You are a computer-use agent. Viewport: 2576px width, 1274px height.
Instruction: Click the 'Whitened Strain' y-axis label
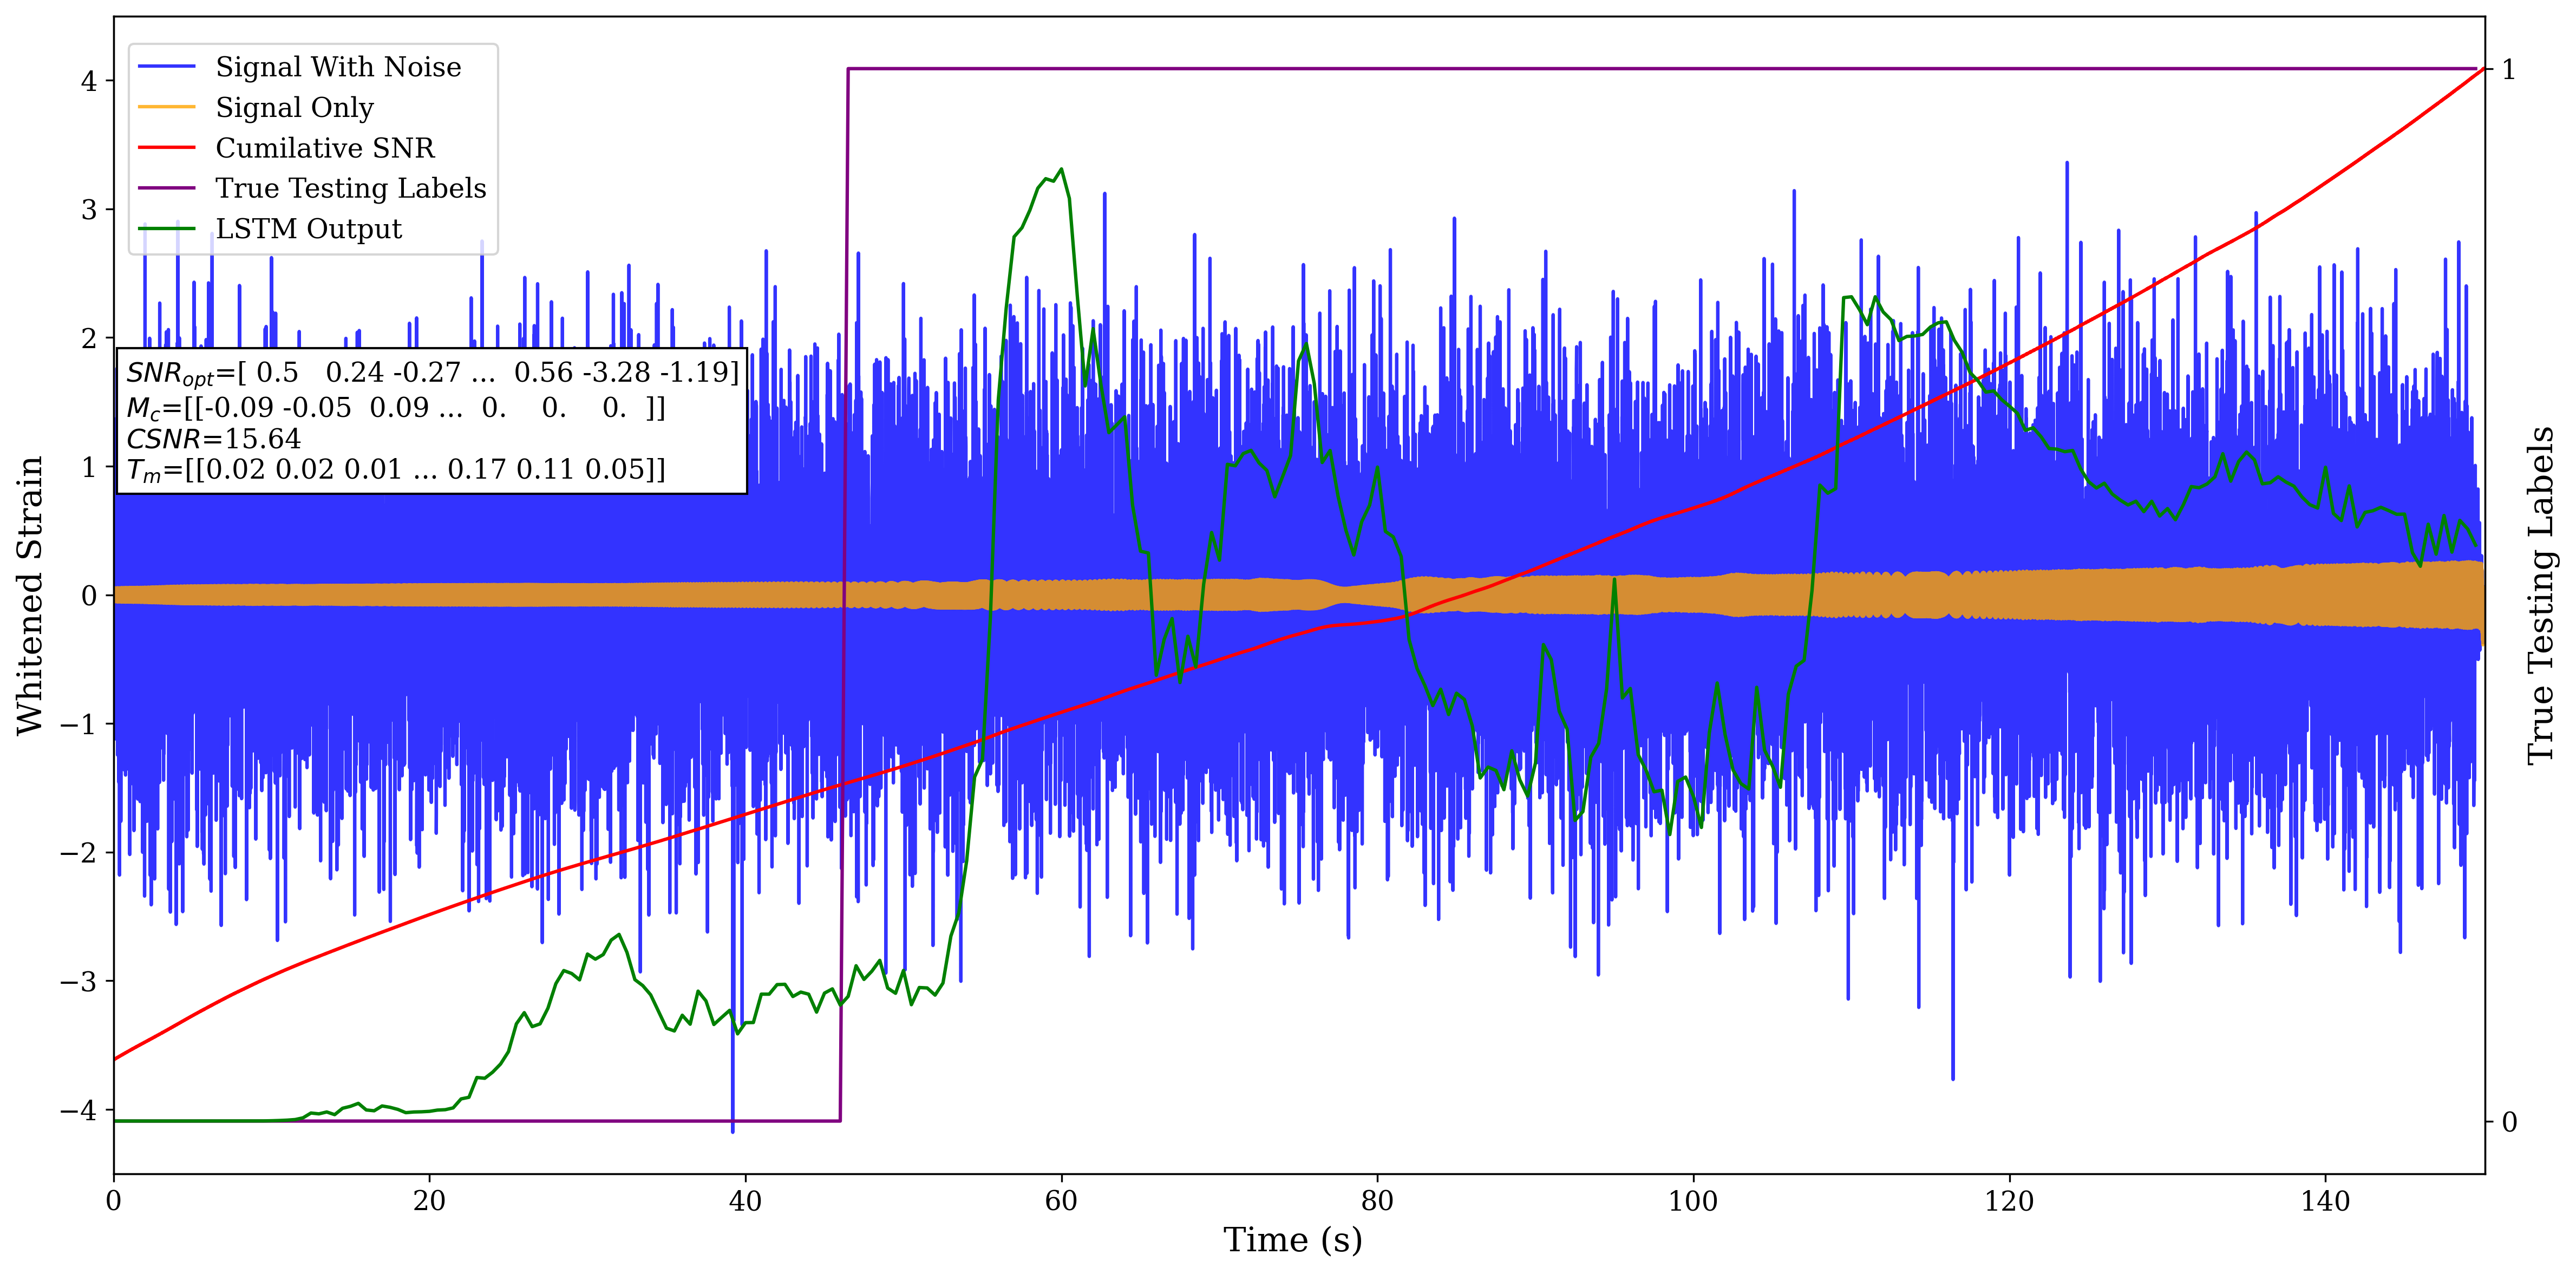[x=30, y=595]
